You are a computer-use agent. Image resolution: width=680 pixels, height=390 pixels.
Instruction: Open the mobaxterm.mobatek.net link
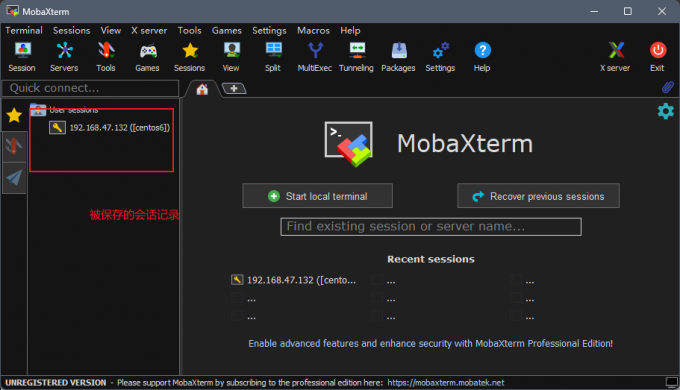point(446,383)
